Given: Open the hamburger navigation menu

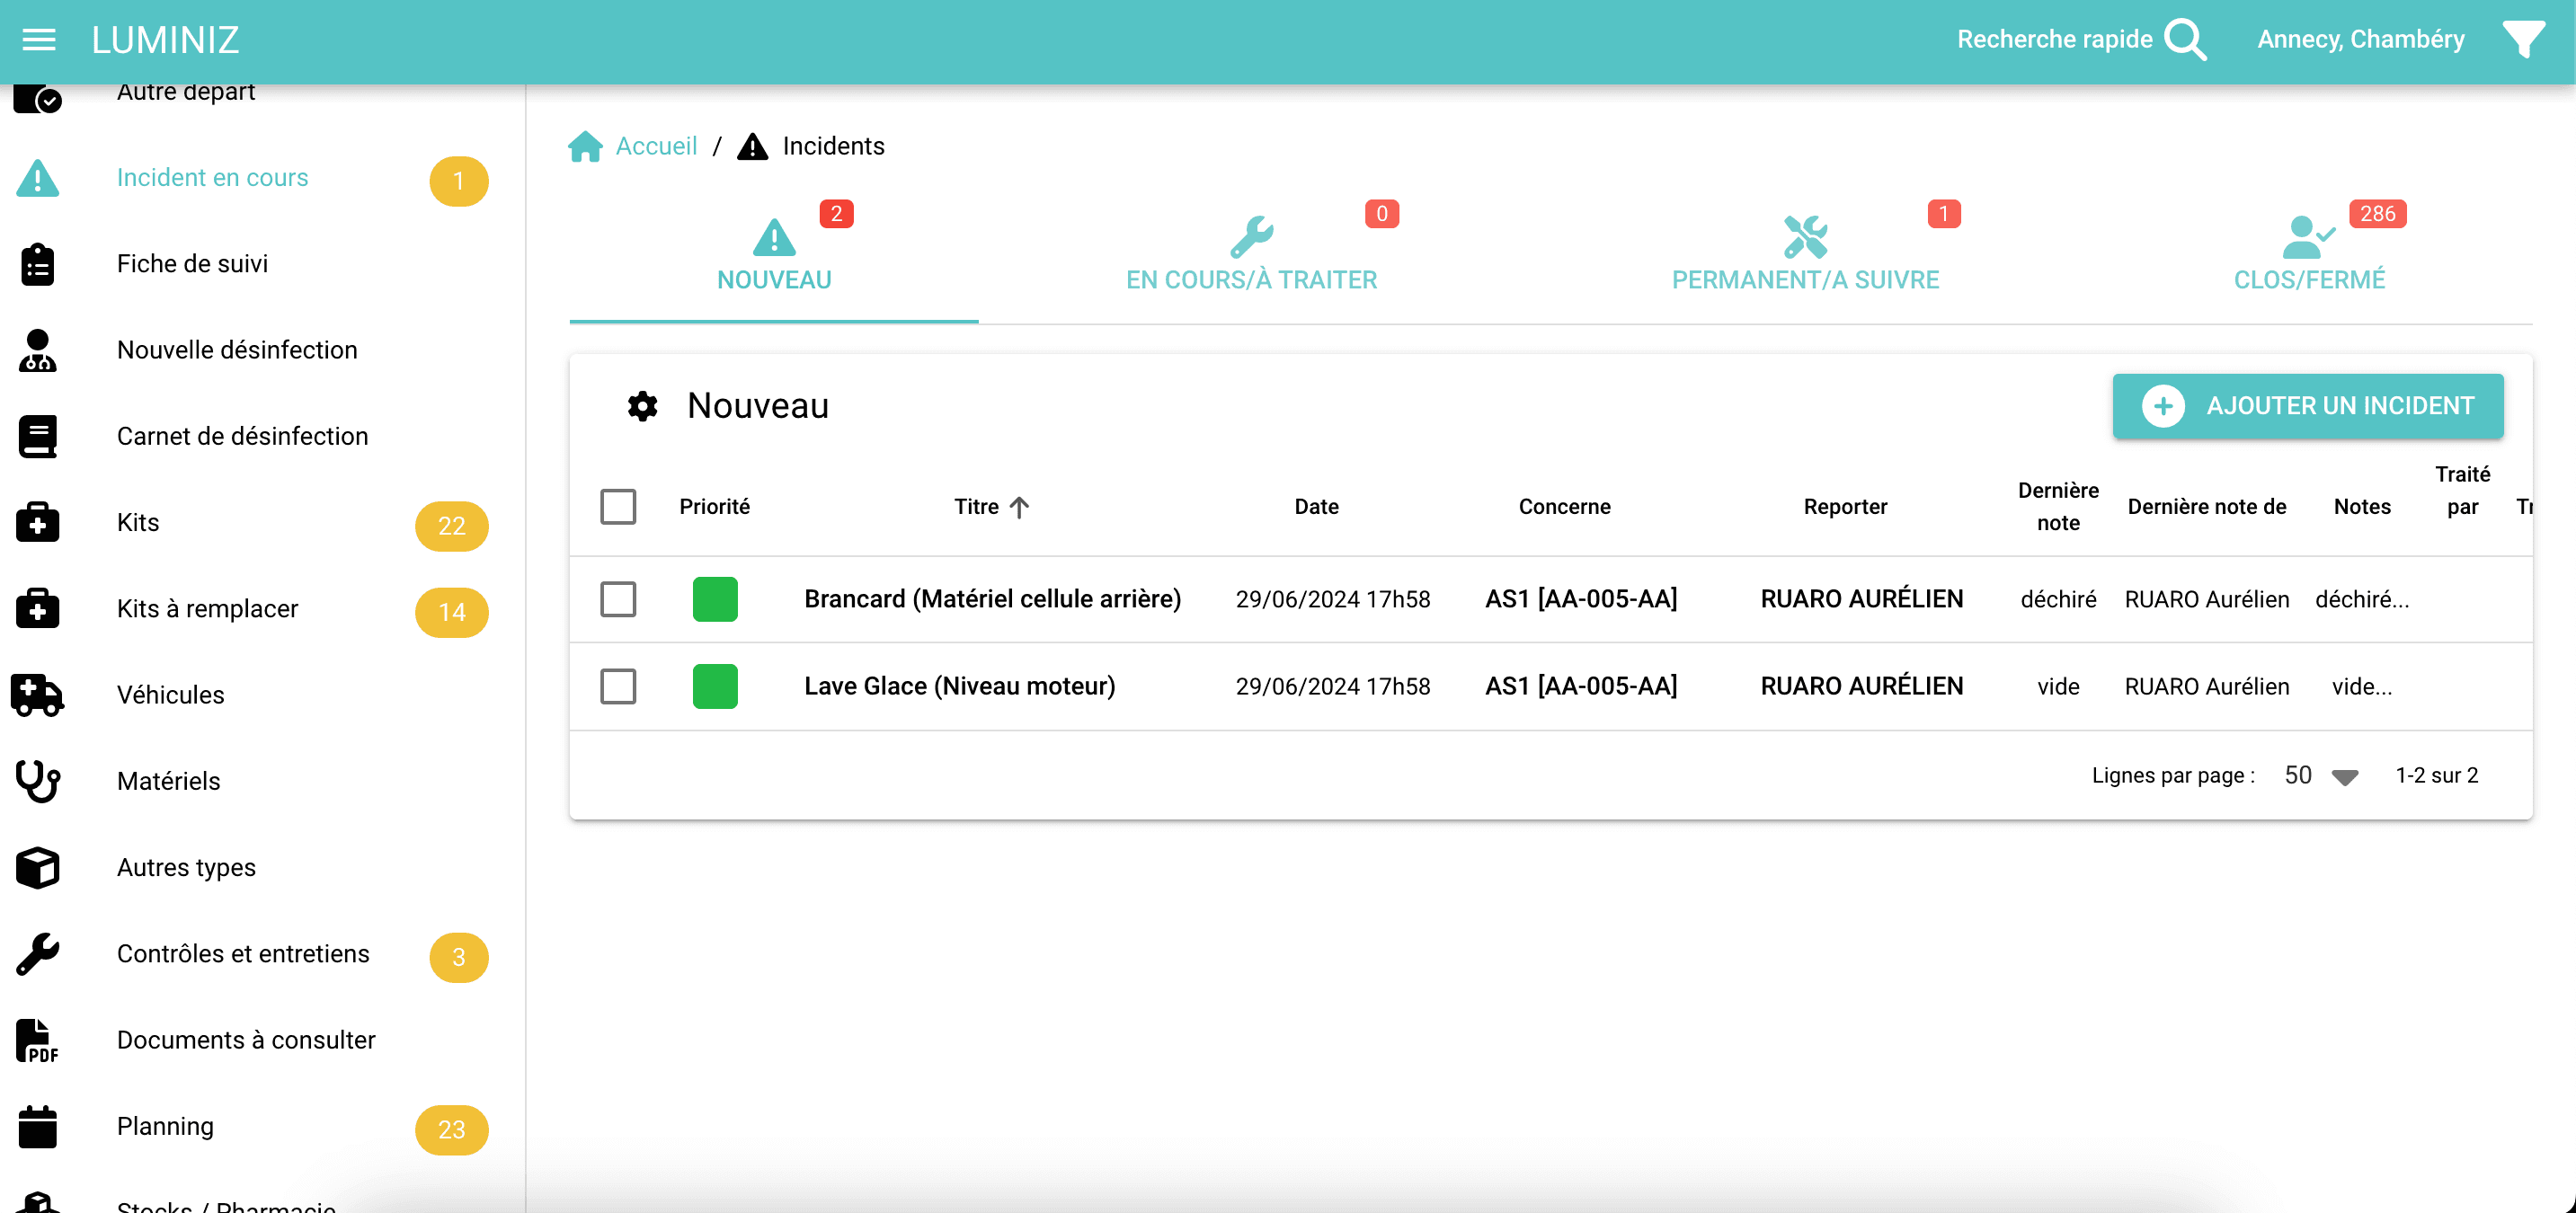Looking at the screenshot, I should point(39,39).
